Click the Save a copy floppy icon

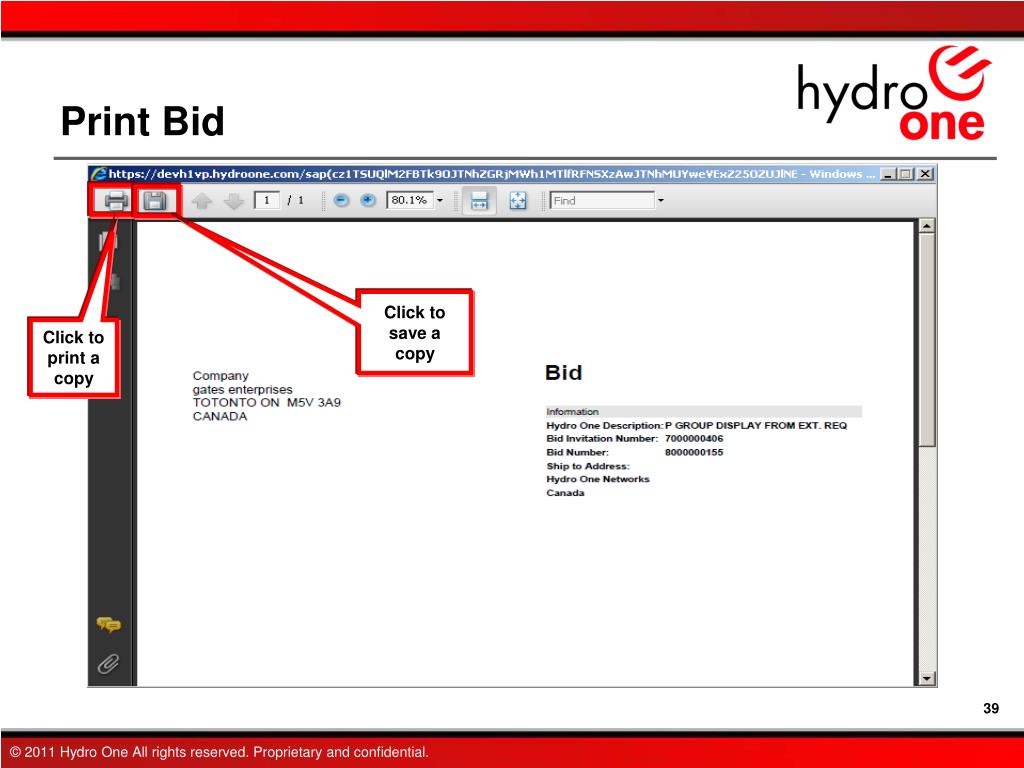155,200
